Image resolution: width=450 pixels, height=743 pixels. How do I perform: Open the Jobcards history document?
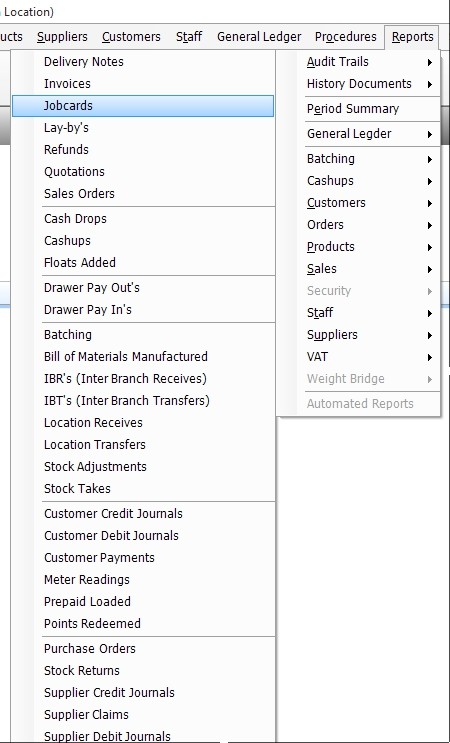143,106
